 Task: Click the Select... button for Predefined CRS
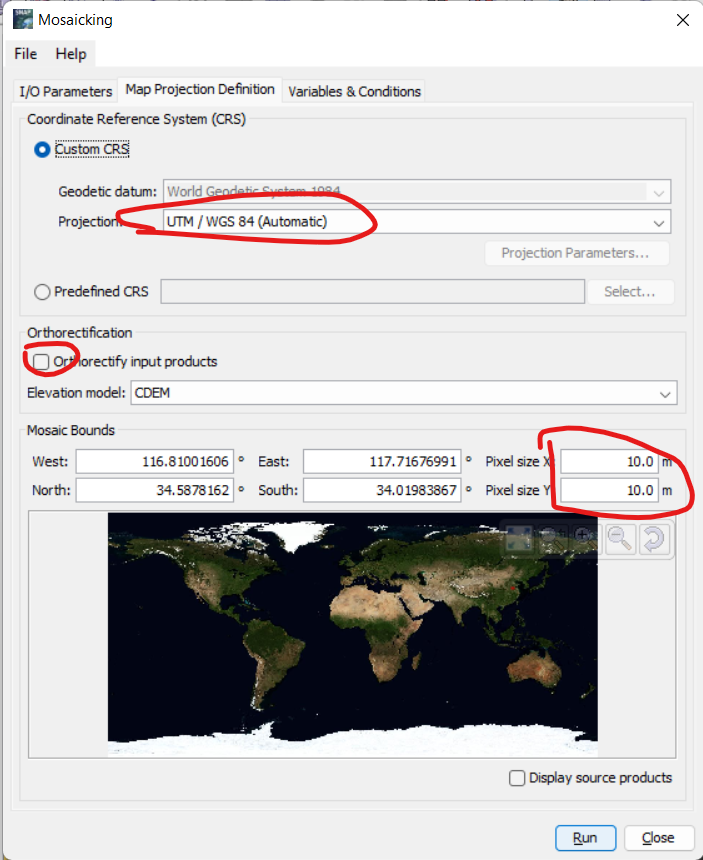point(630,292)
